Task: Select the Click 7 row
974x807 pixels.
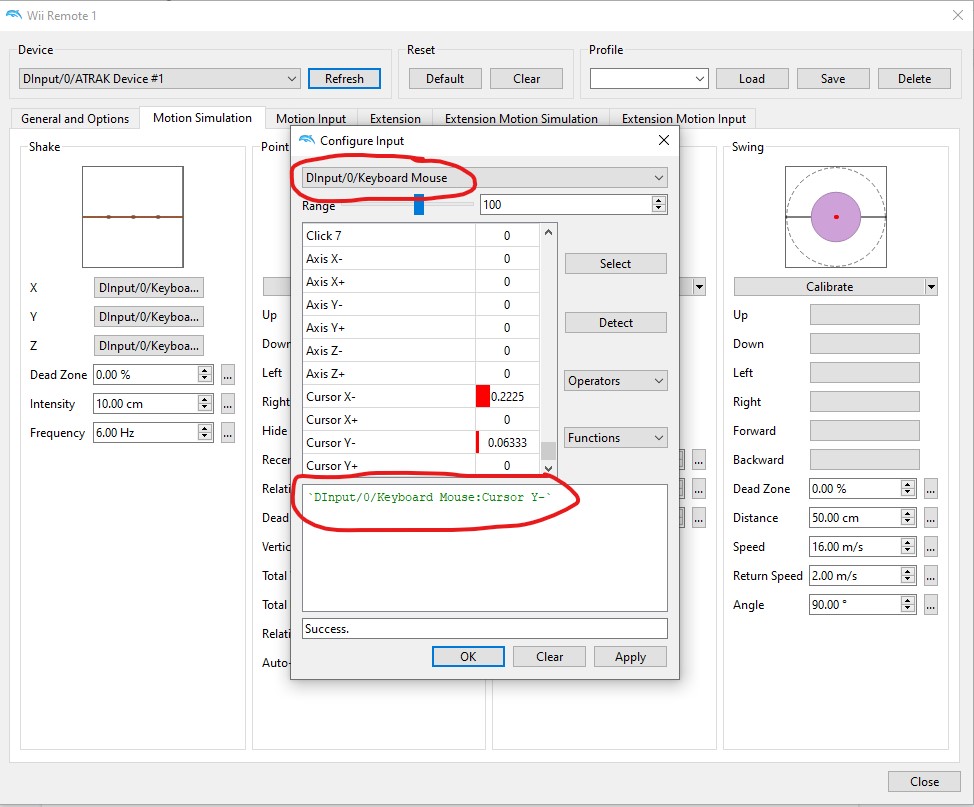Action: 421,235
